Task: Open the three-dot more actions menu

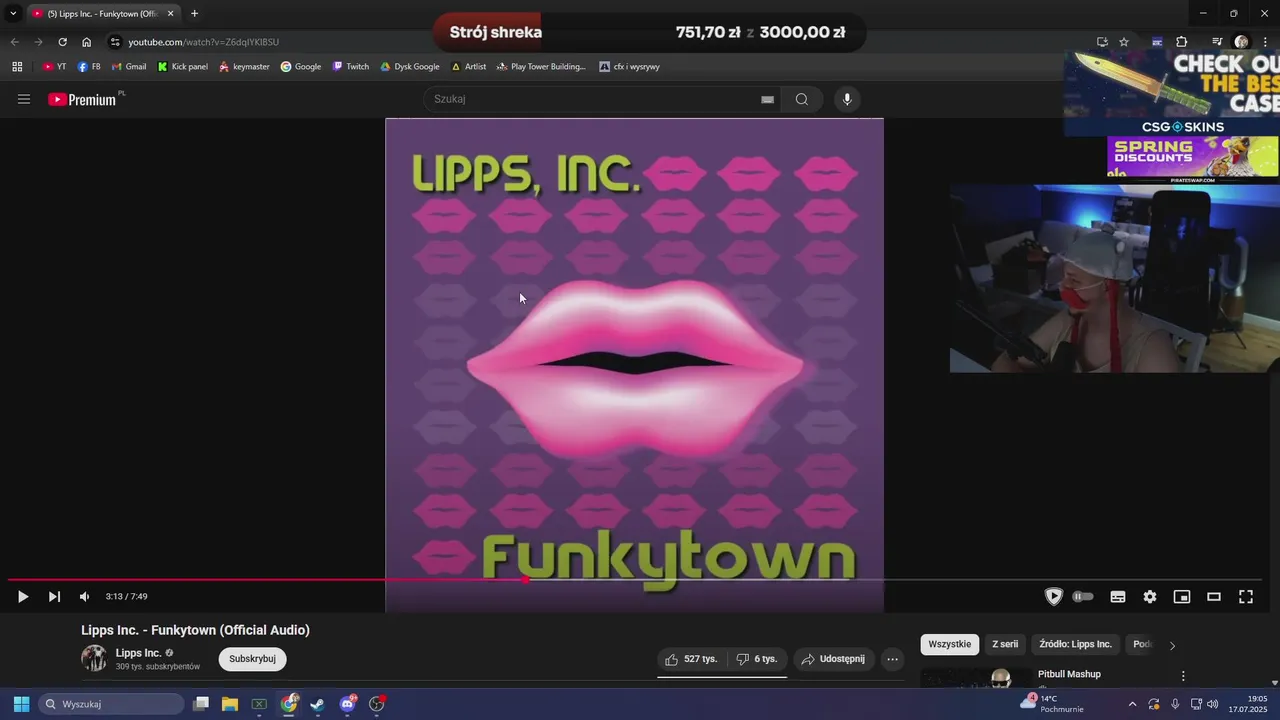Action: coord(893,659)
